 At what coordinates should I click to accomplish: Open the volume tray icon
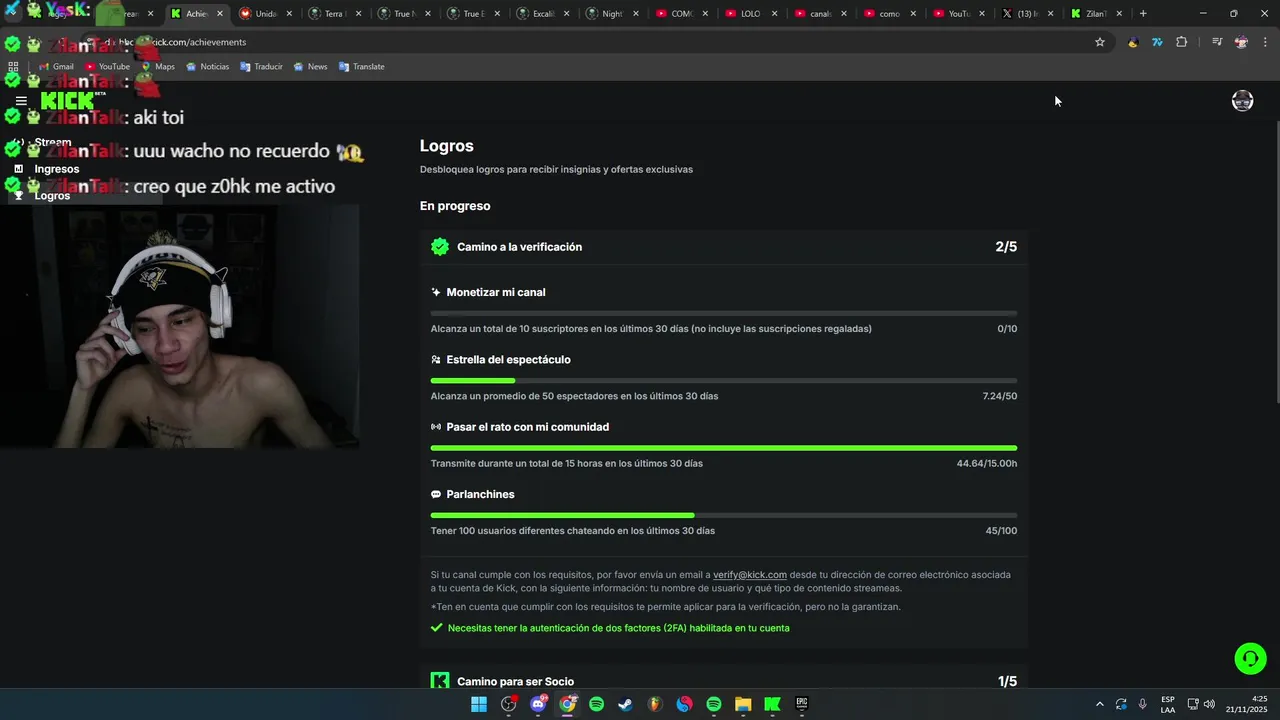(1209, 704)
